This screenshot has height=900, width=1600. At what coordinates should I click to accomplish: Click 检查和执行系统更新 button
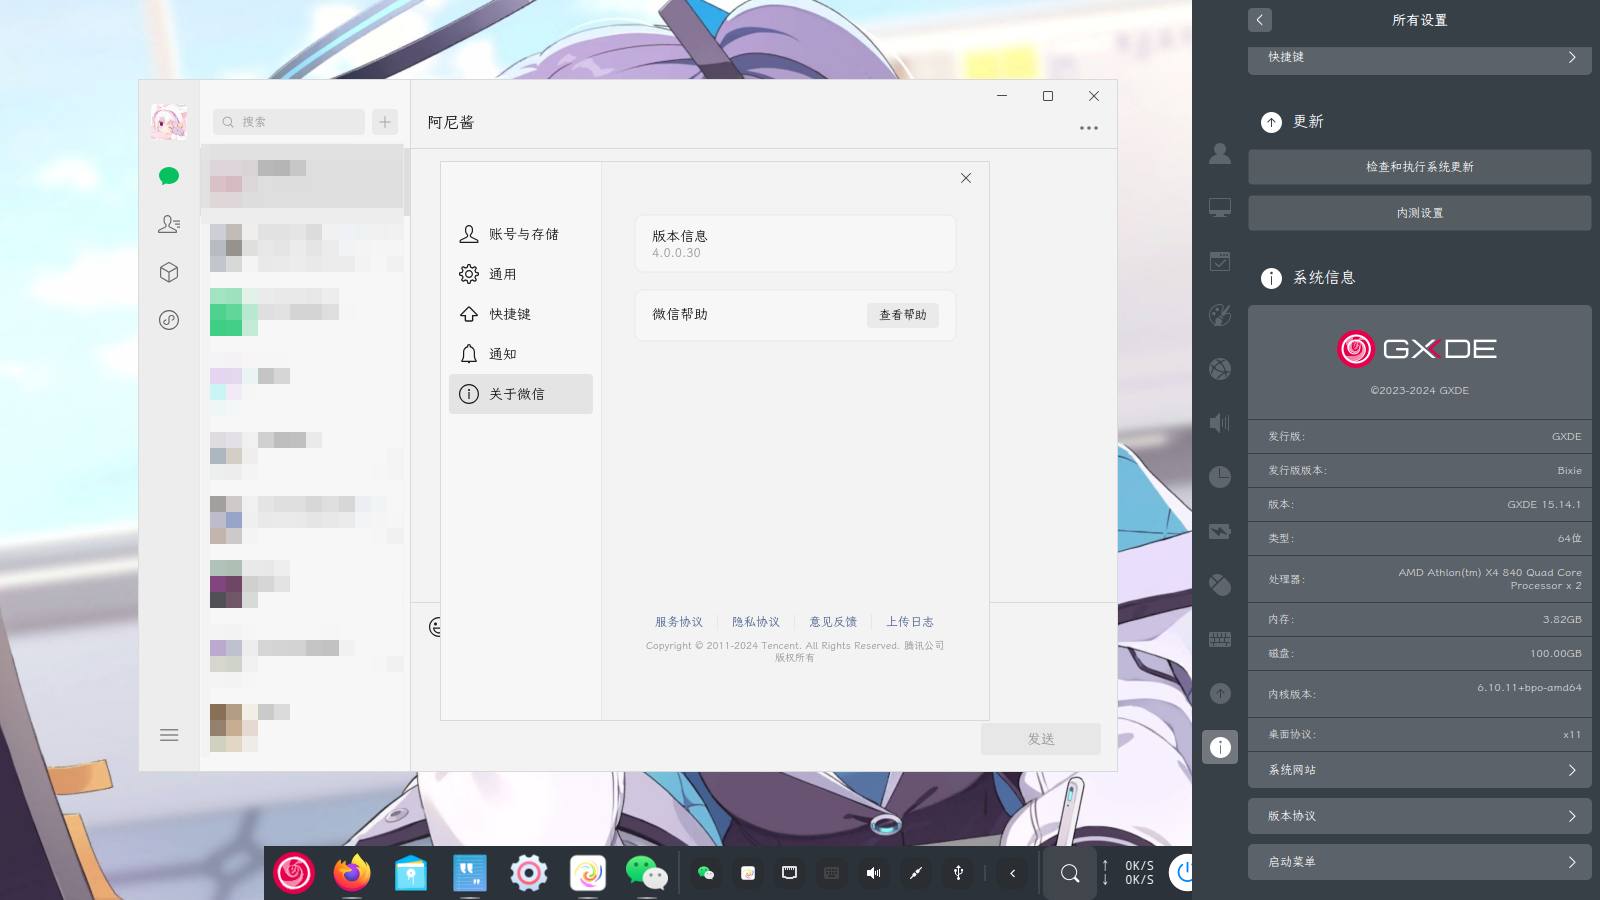pos(1419,167)
